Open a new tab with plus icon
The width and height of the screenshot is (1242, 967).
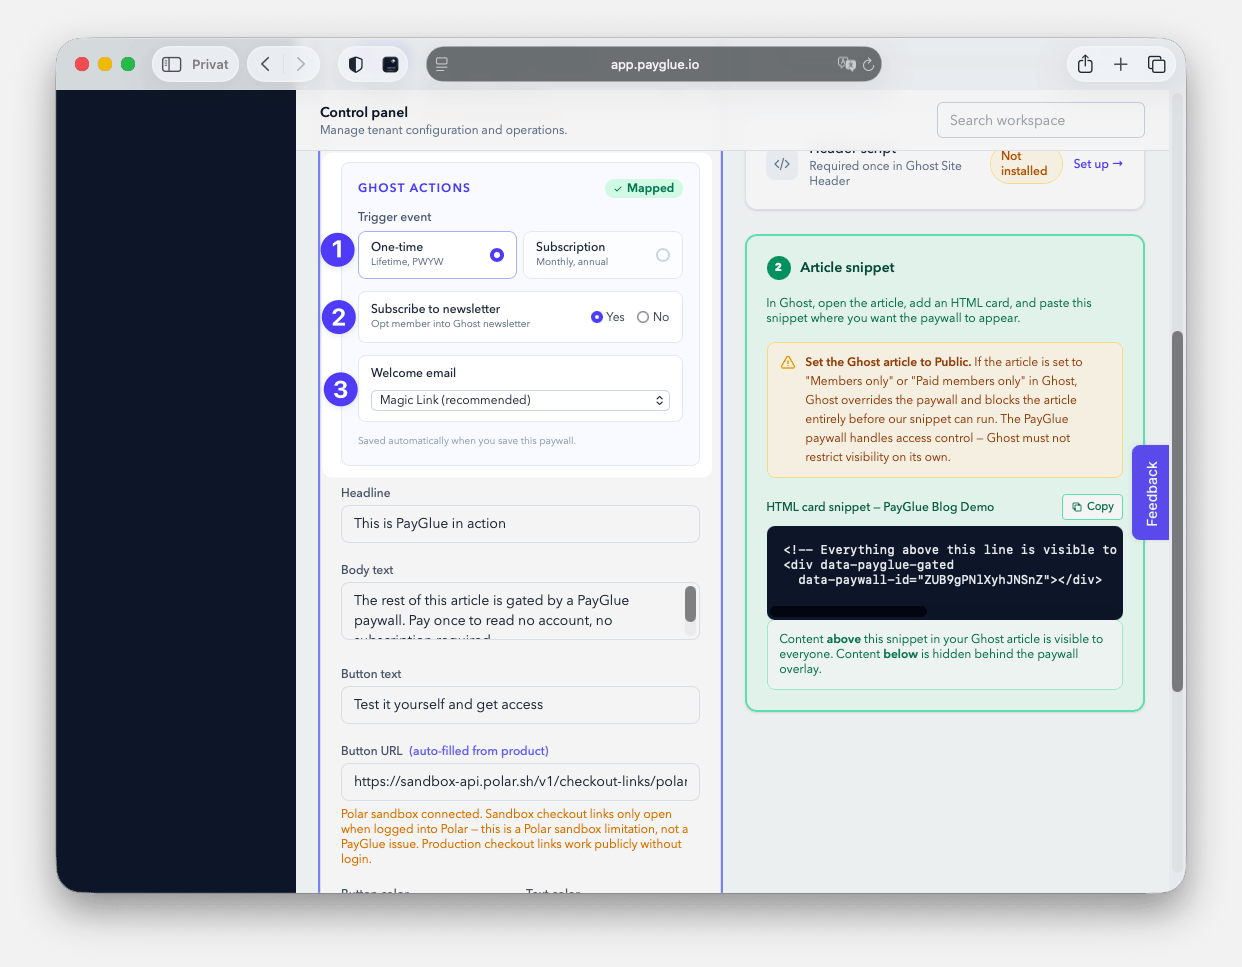(1121, 64)
